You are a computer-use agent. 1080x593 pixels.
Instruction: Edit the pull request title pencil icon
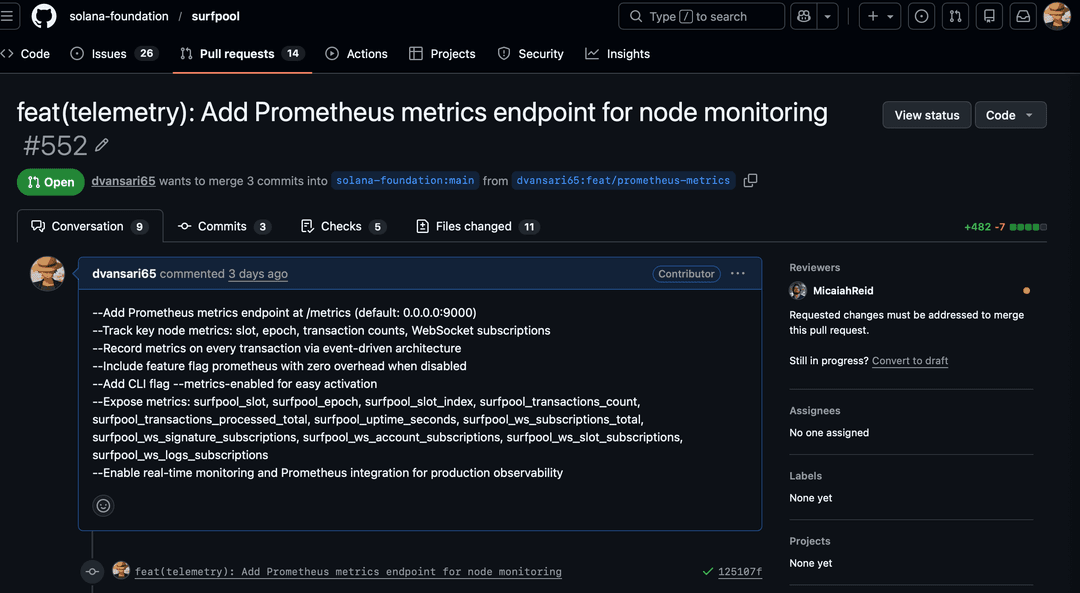pos(102,146)
